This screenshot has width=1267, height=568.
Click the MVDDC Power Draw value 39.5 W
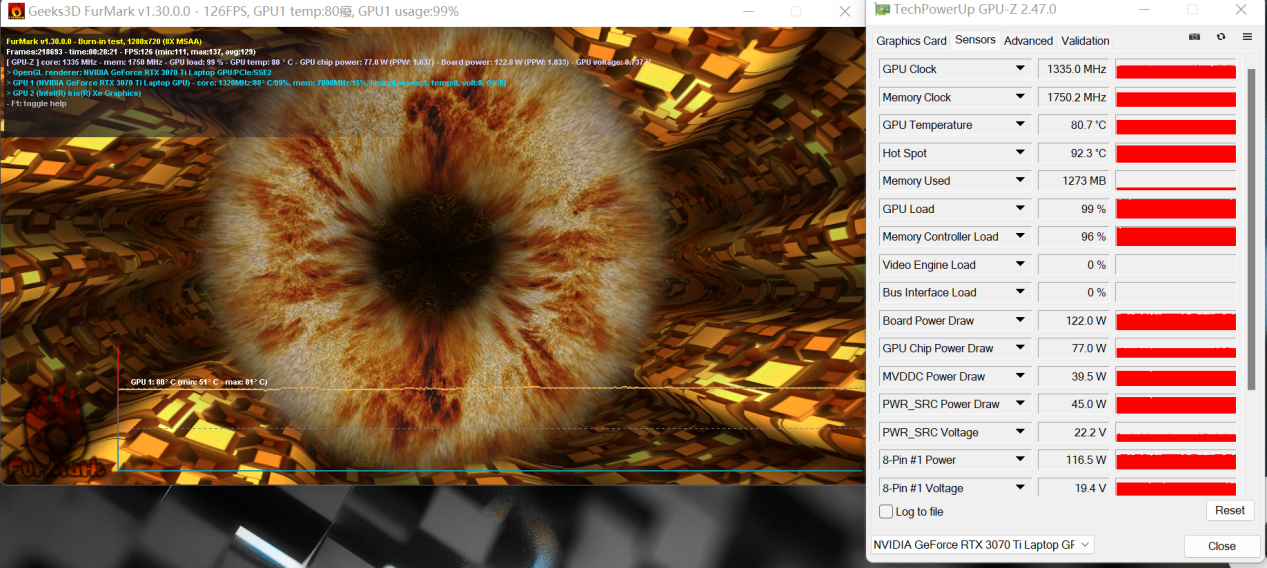click(x=1074, y=377)
